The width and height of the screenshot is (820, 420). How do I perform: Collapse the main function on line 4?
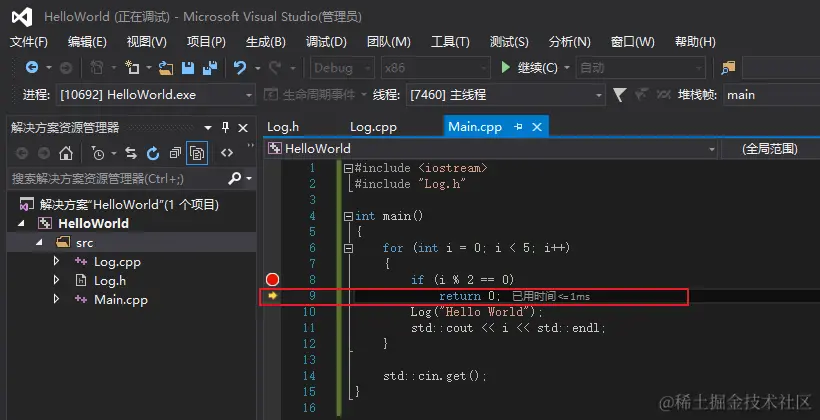[348, 216]
